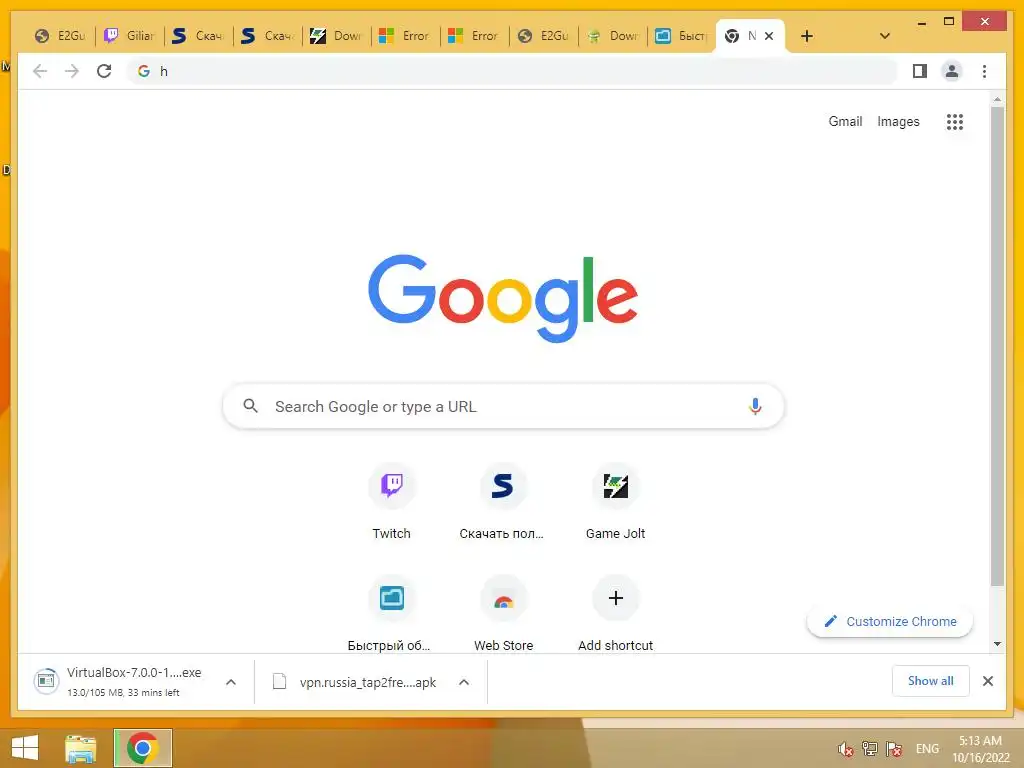
Task: Close the downloads bar
Action: click(x=987, y=681)
